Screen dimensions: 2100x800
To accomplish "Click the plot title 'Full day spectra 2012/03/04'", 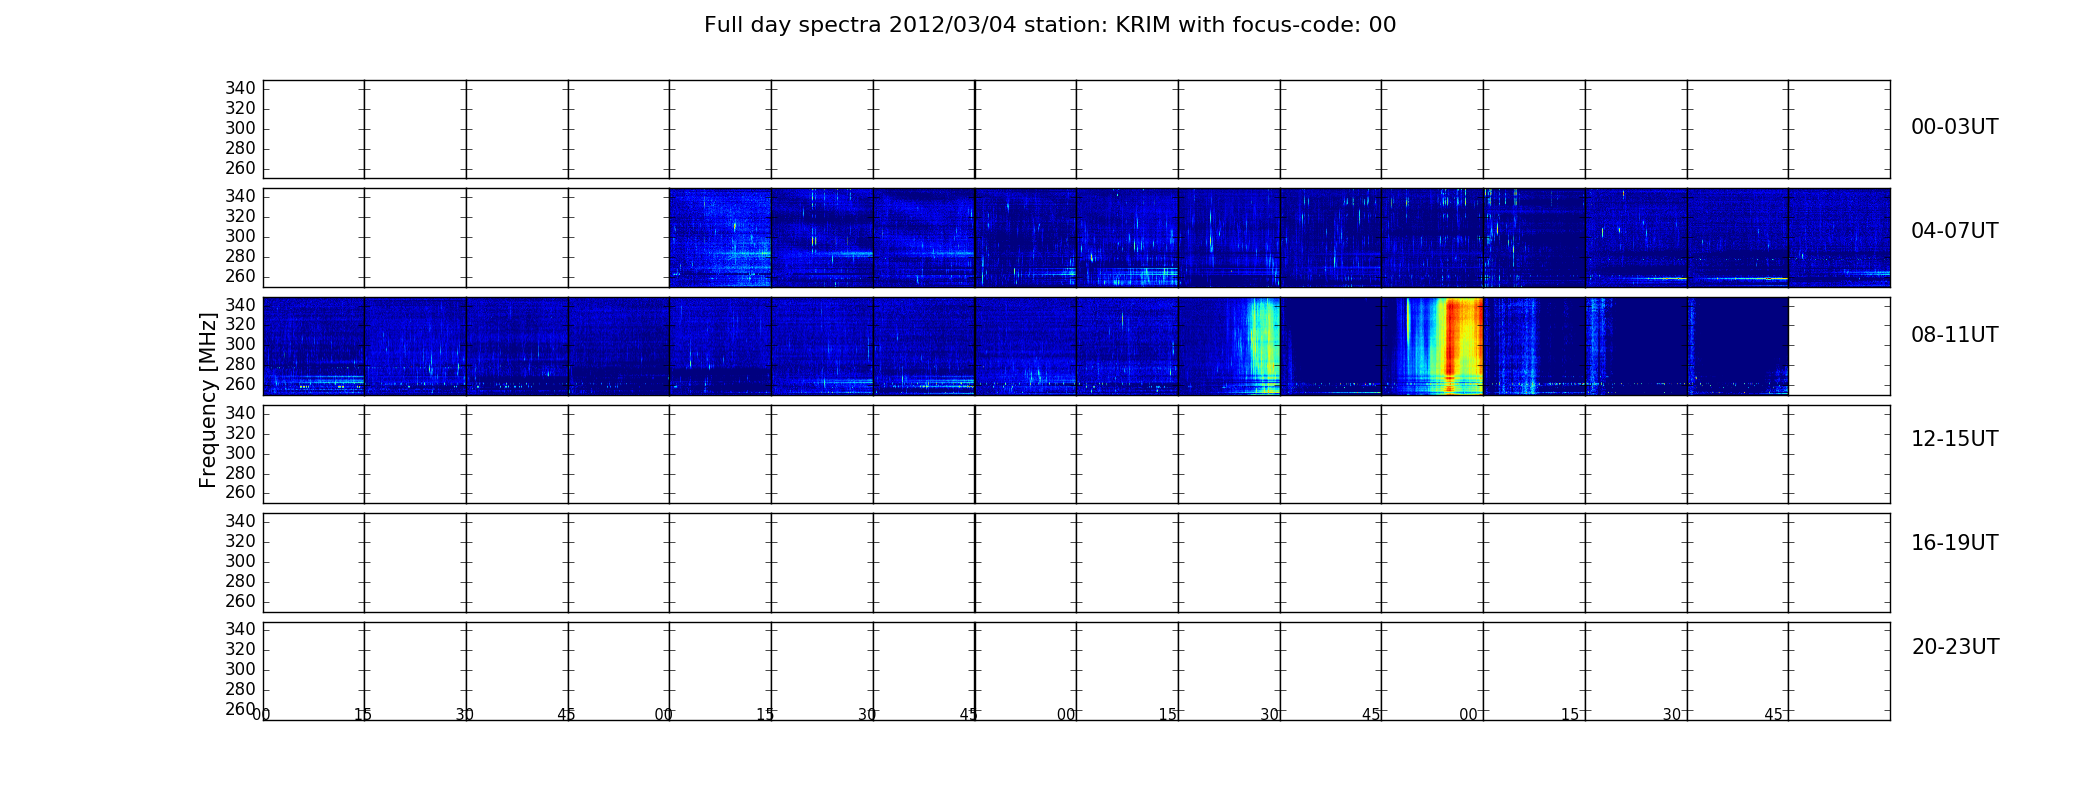I will (1049, 25).
